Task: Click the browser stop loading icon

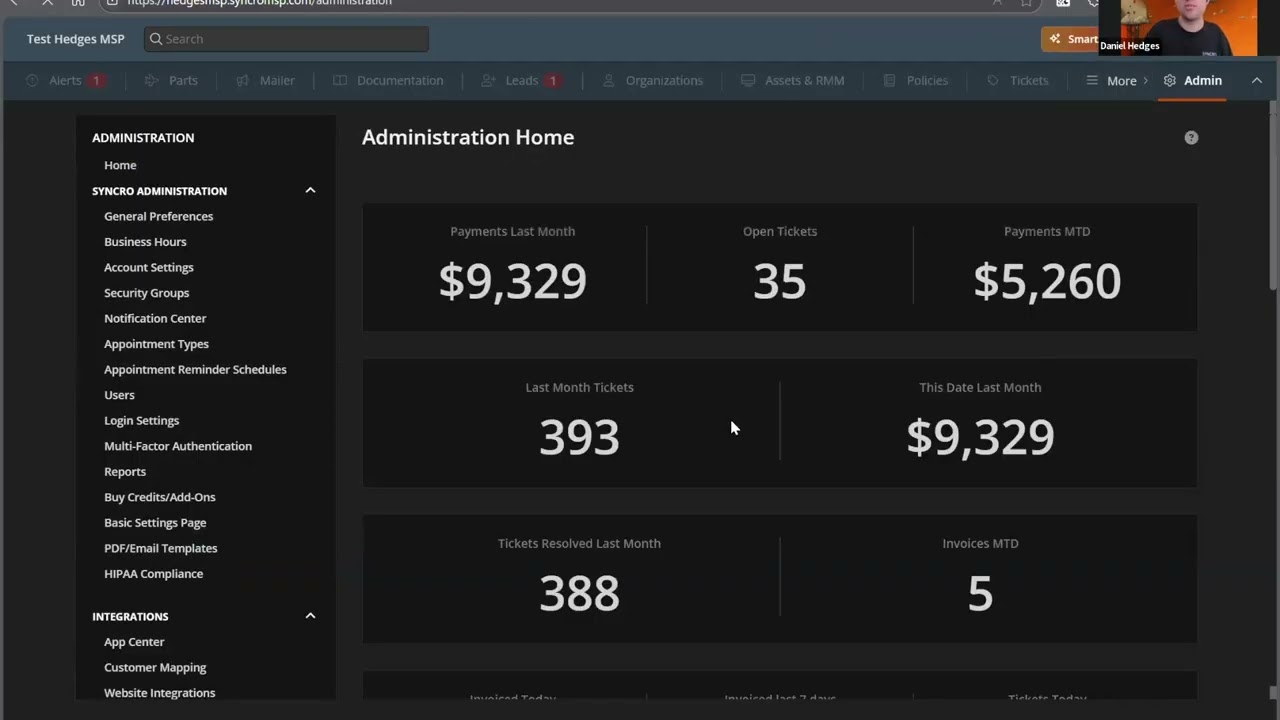Action: click(47, 3)
